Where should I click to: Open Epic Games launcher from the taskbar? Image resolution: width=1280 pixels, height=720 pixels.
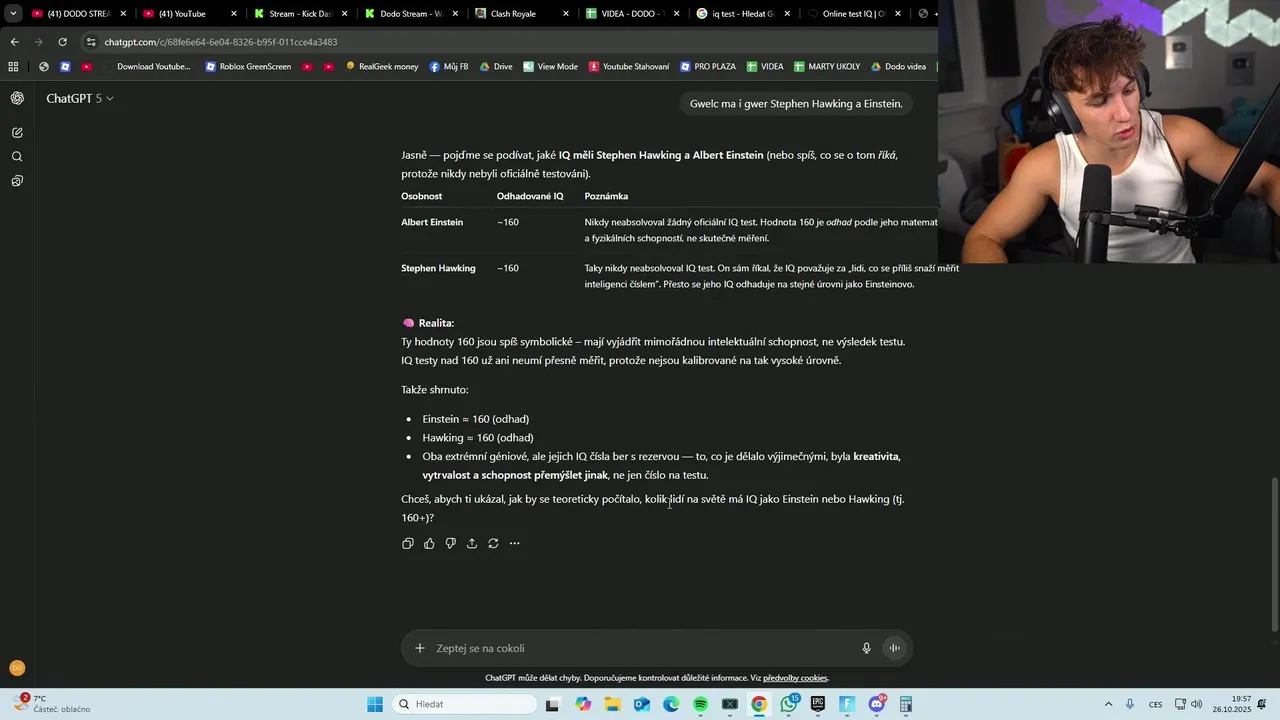tap(818, 704)
